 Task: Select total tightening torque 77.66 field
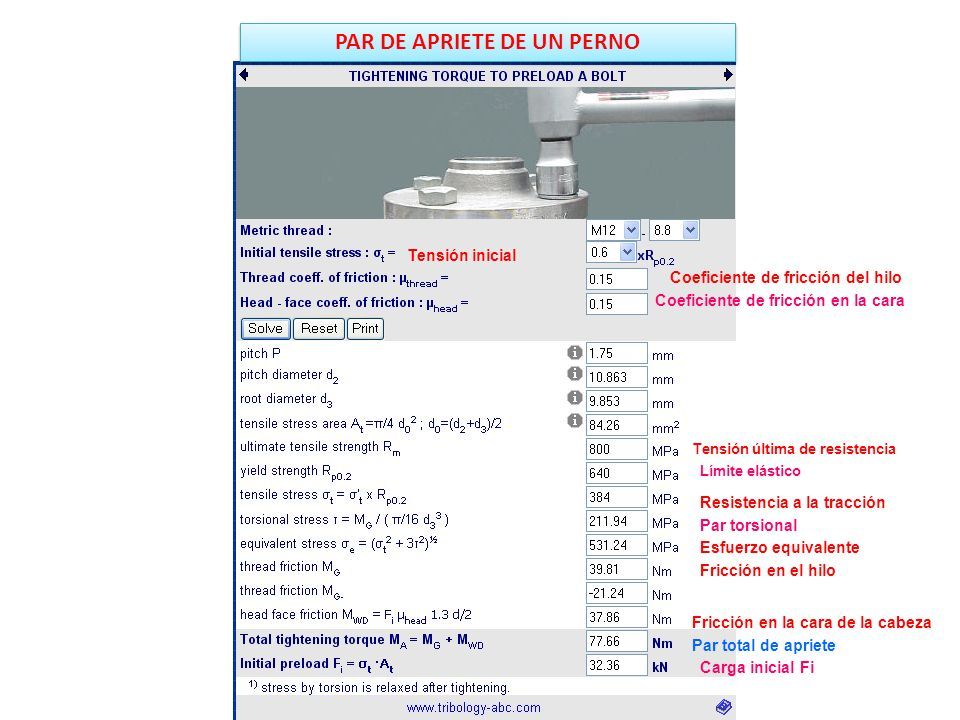[x=617, y=641]
